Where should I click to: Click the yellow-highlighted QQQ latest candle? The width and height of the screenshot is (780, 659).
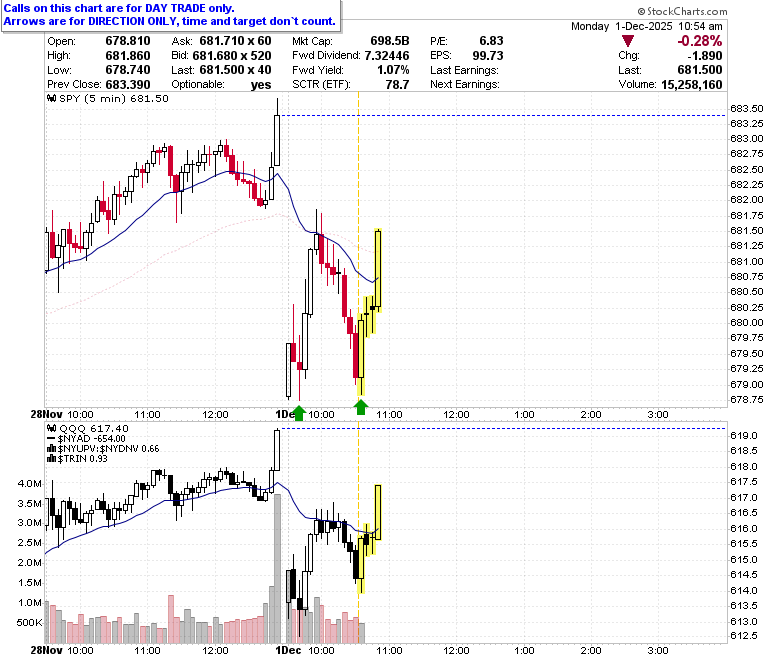point(378,512)
